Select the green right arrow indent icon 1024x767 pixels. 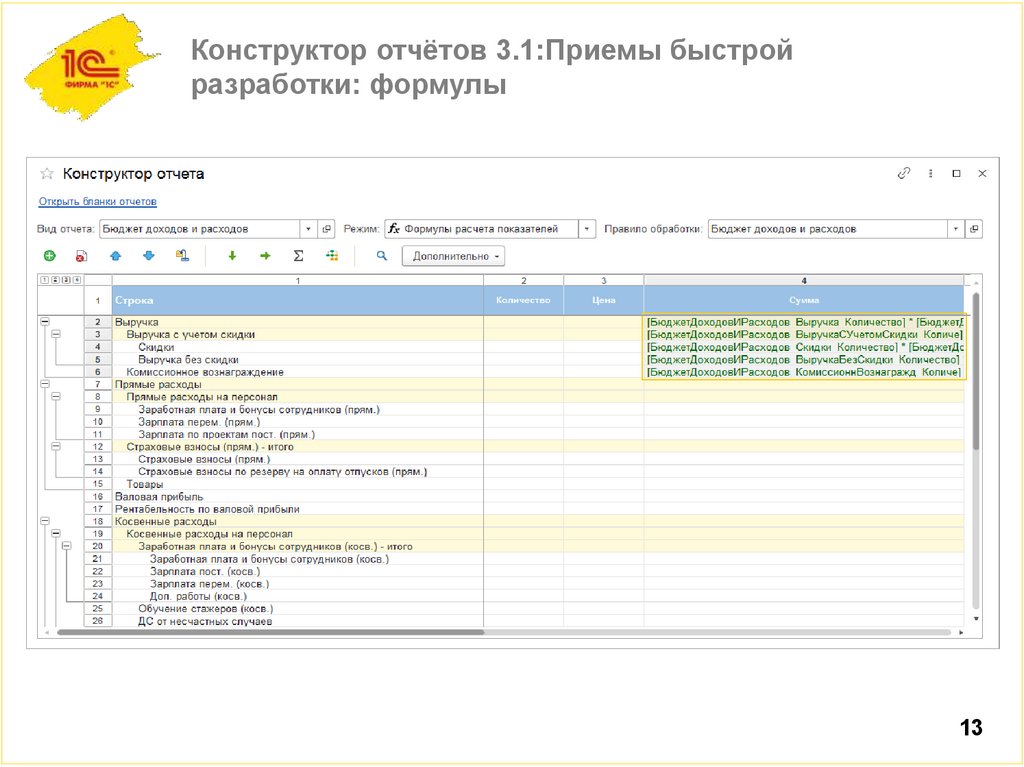[x=266, y=255]
